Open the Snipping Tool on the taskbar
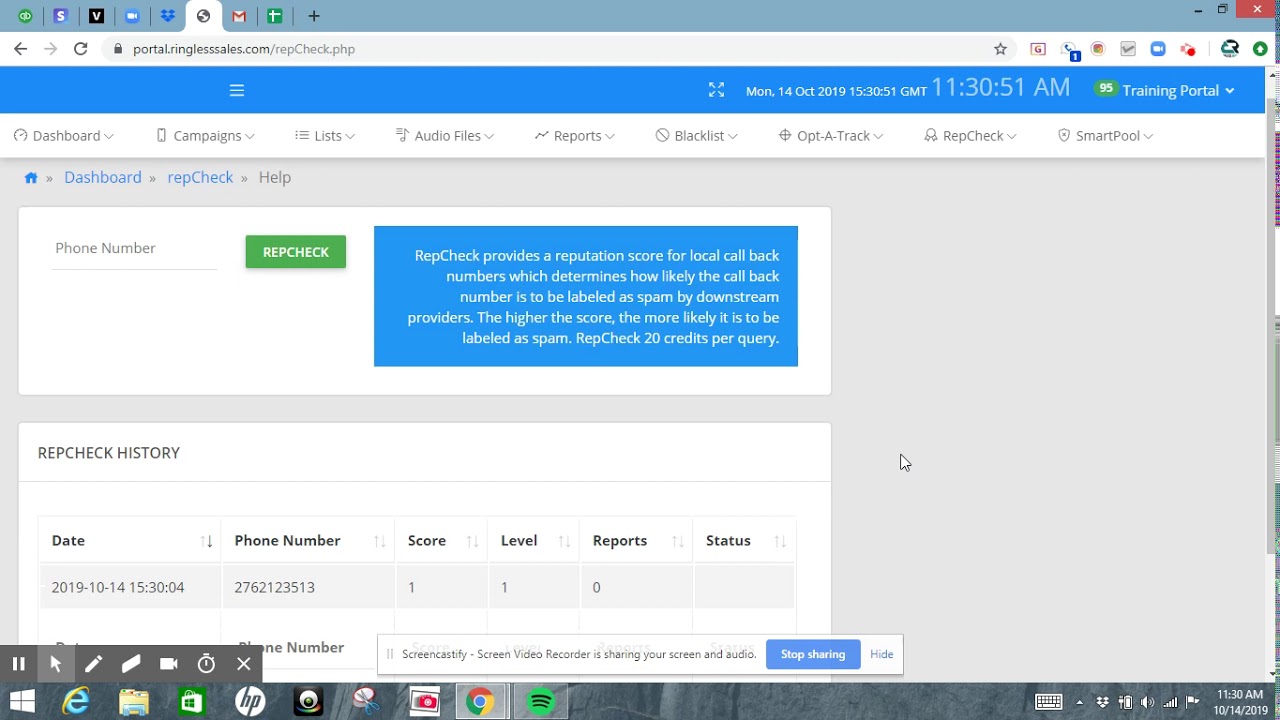Viewport: 1280px width, 720px height. click(x=366, y=702)
